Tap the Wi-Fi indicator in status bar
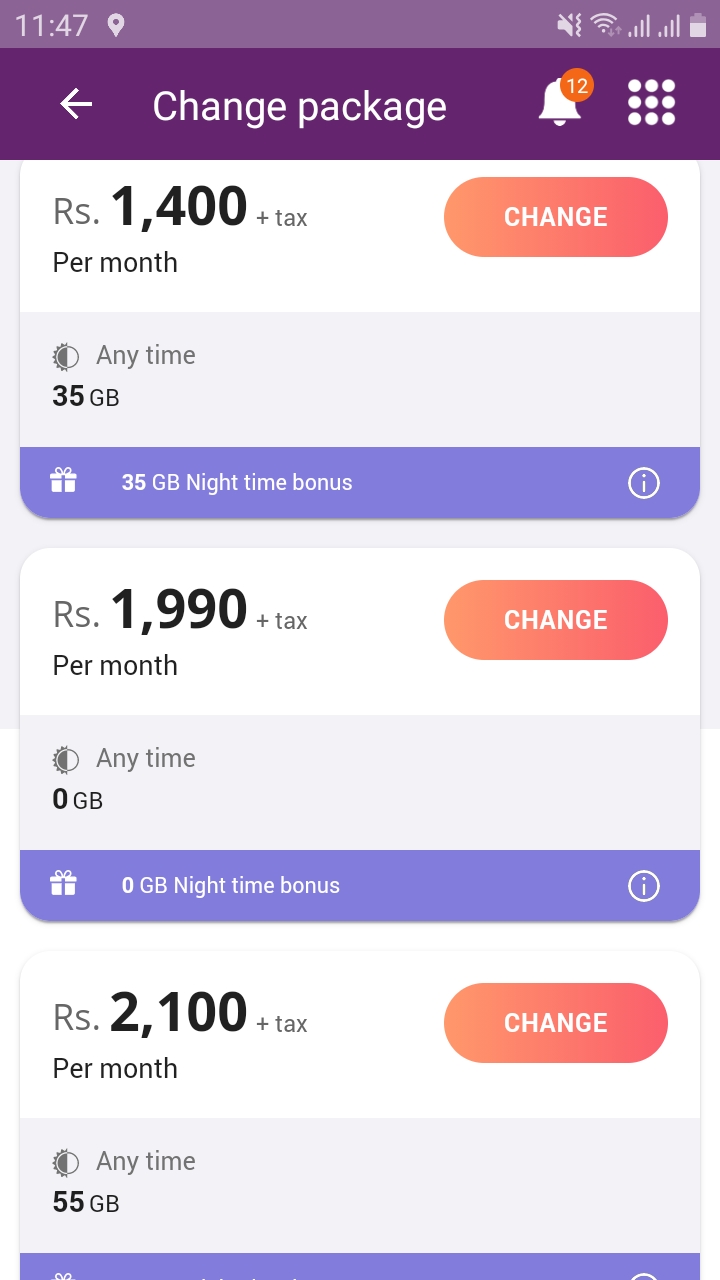 point(605,25)
